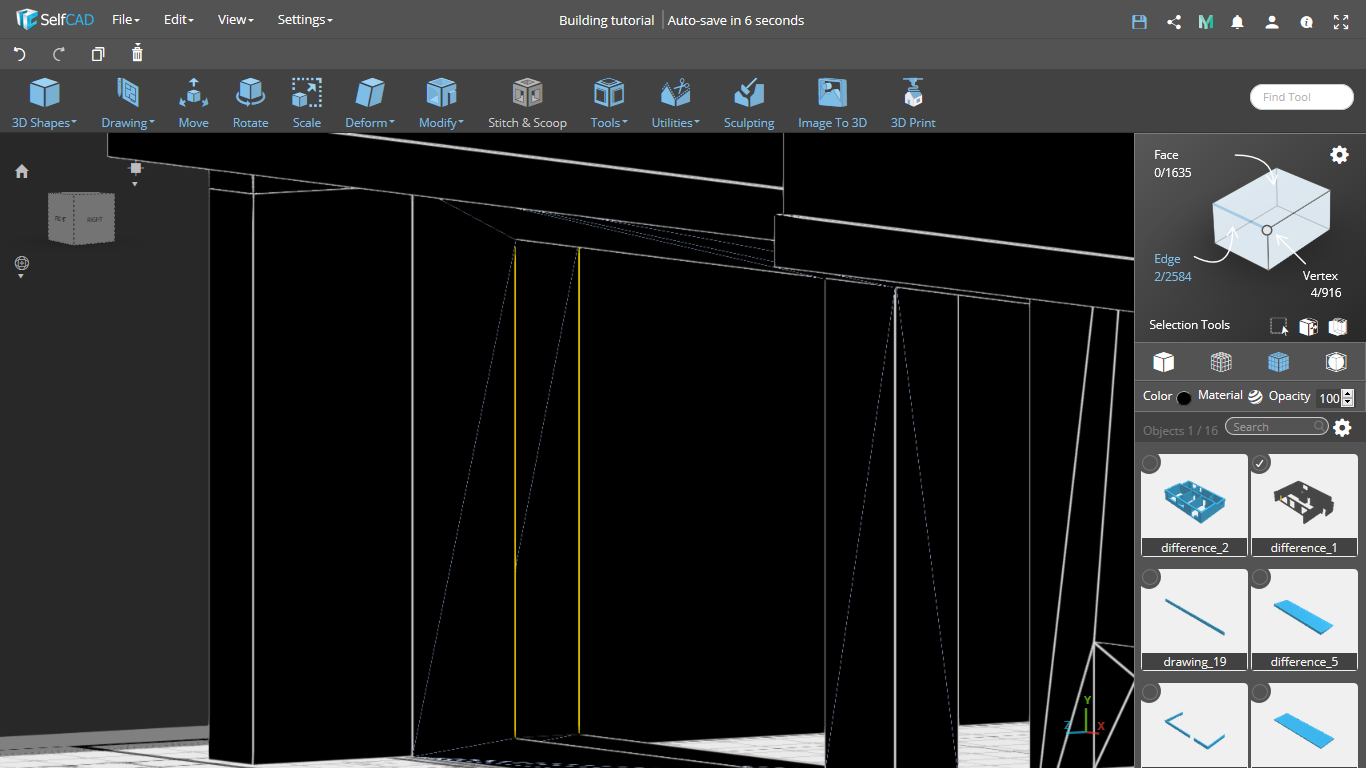The width and height of the screenshot is (1366, 768).
Task: Open the MyMiniFactory M icon
Action: point(1206,21)
